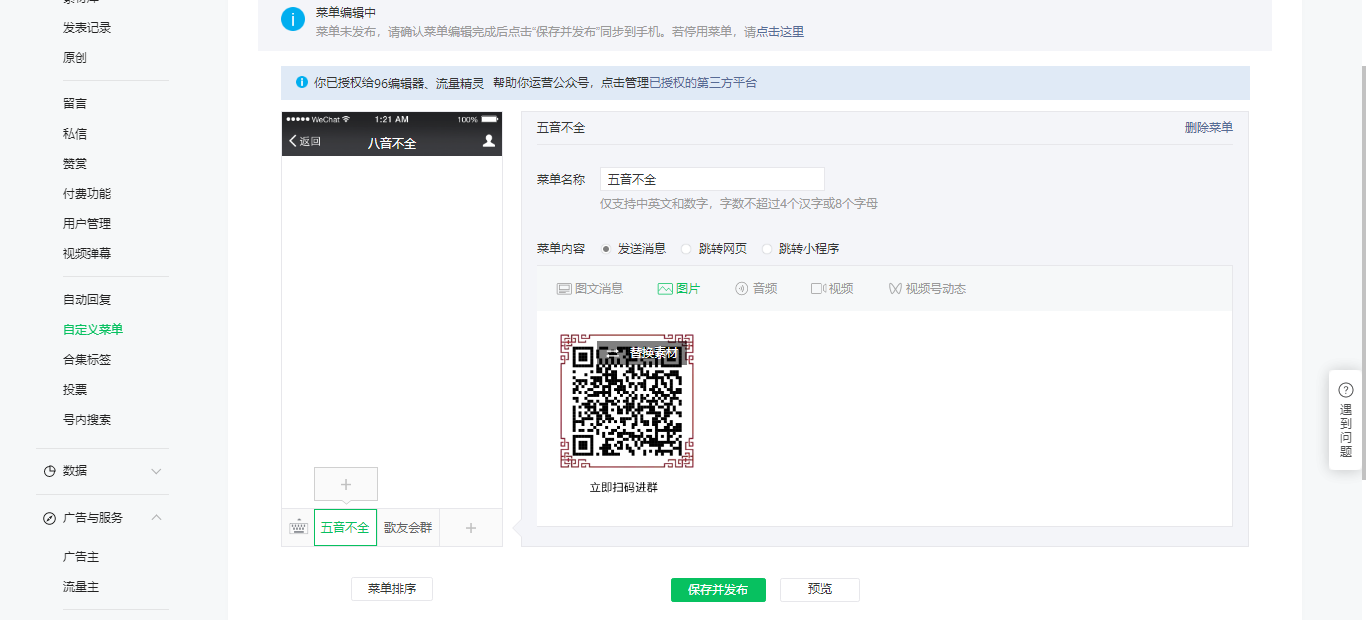Open 私信 in sidebar
Viewport: 1366px width, 620px height.
[x=75, y=134]
